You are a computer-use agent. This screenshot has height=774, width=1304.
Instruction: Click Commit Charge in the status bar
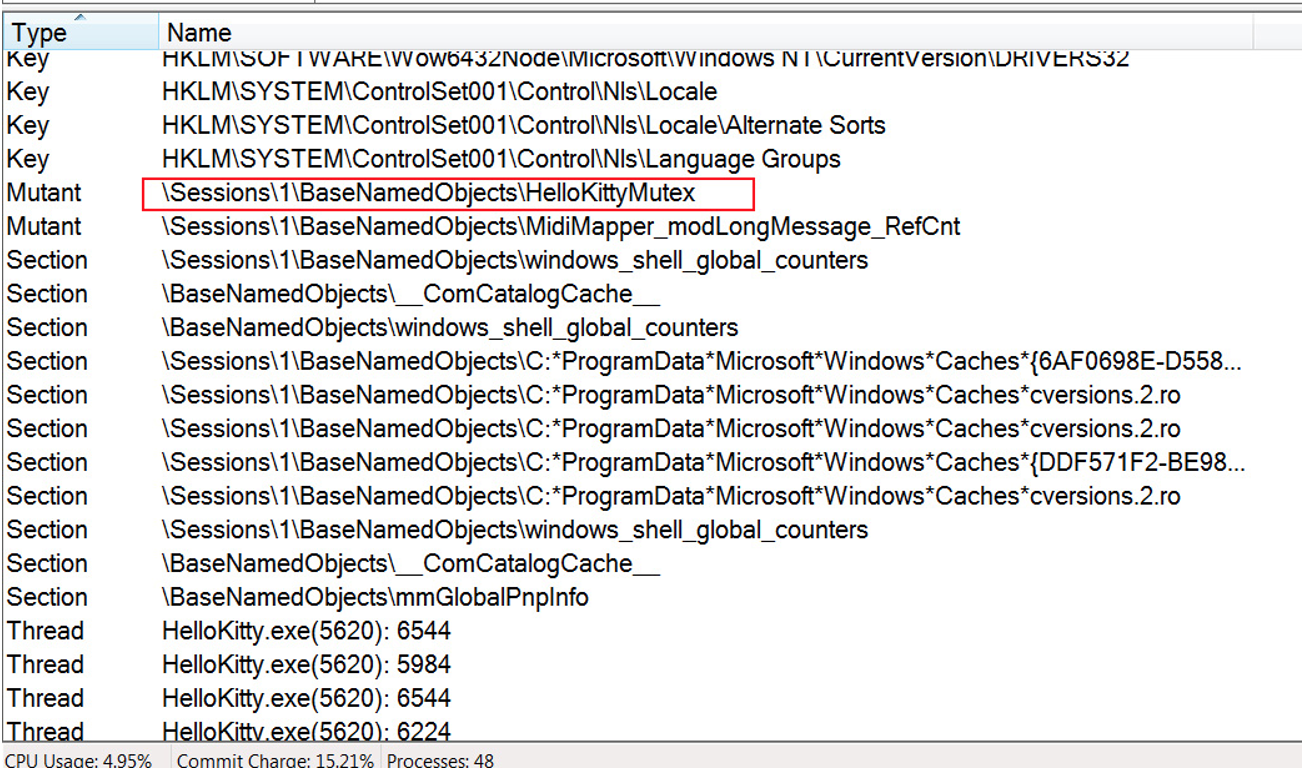tap(275, 761)
